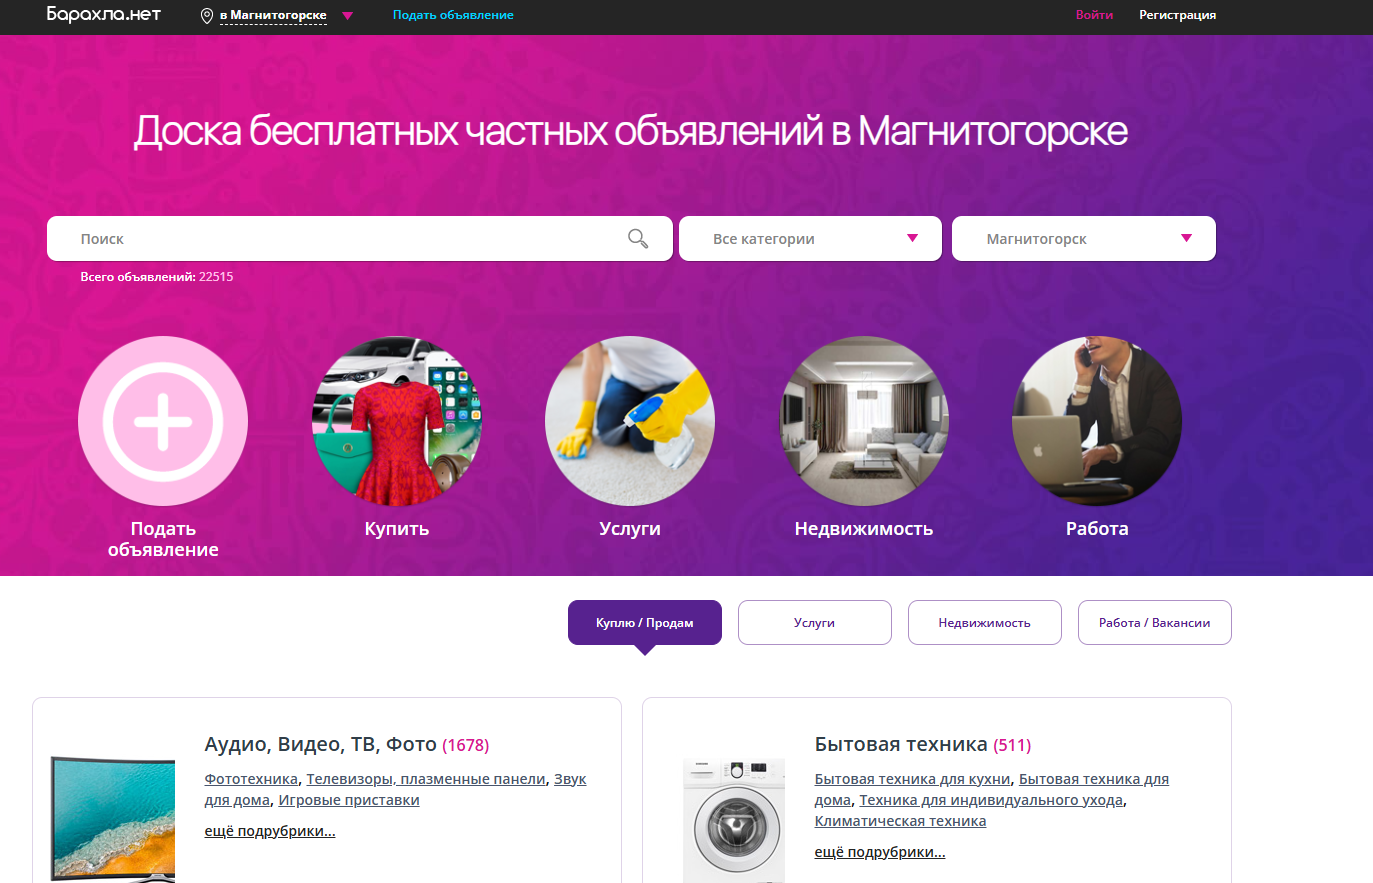Click the magnifying glass search icon
This screenshot has height=883, width=1373.
(x=637, y=238)
